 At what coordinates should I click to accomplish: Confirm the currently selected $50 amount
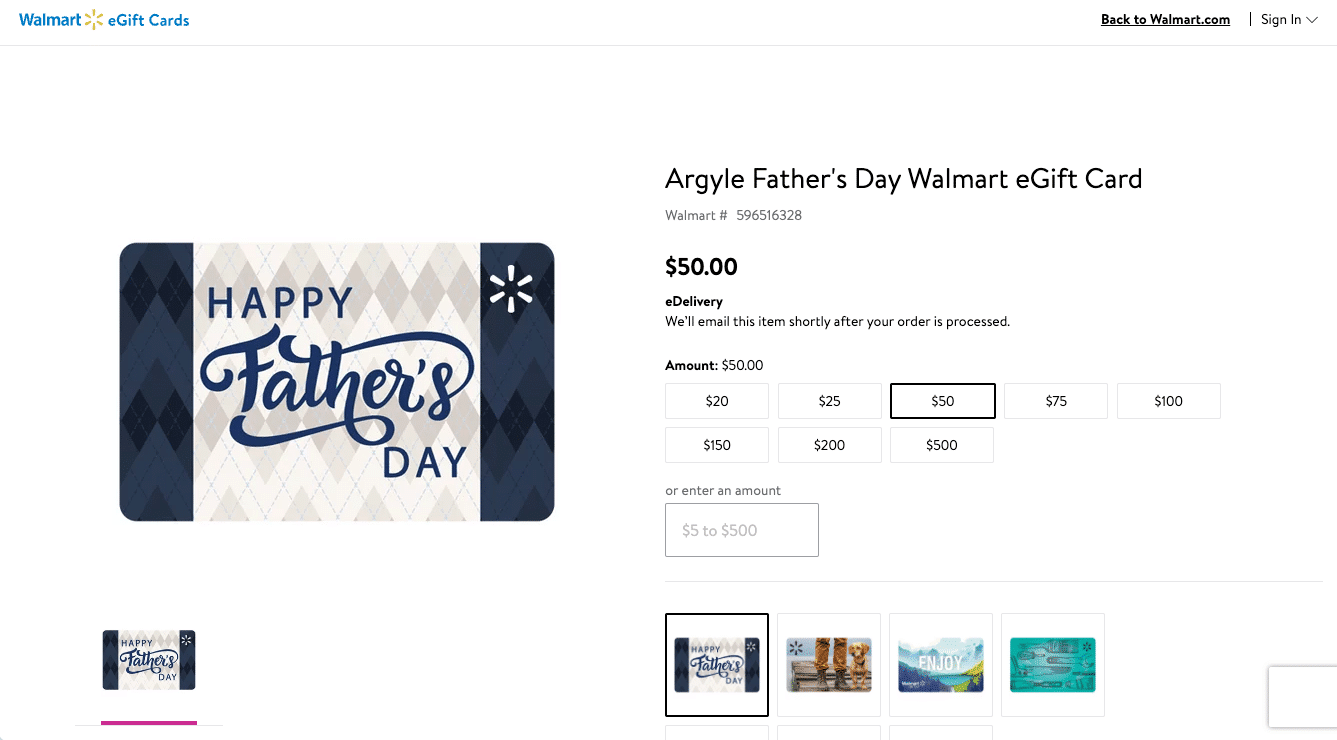(942, 400)
